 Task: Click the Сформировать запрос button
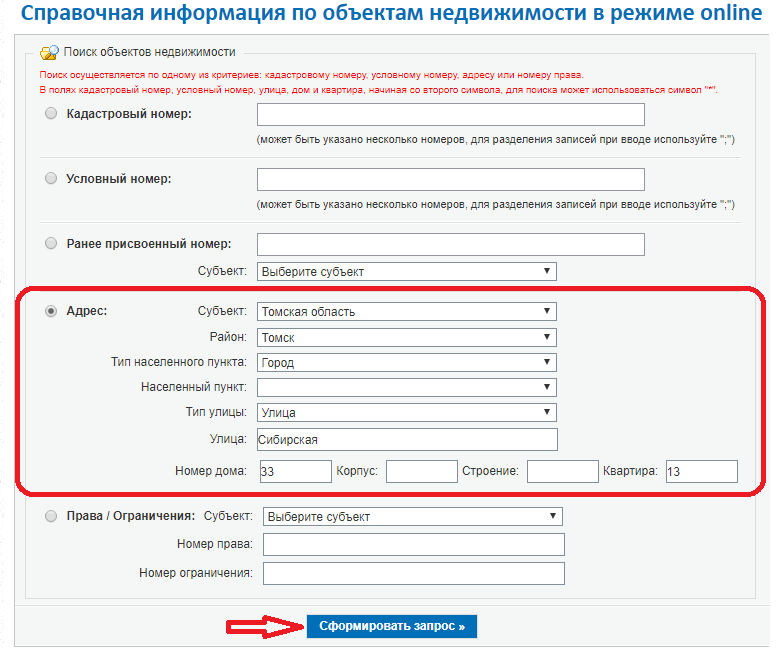(x=391, y=626)
